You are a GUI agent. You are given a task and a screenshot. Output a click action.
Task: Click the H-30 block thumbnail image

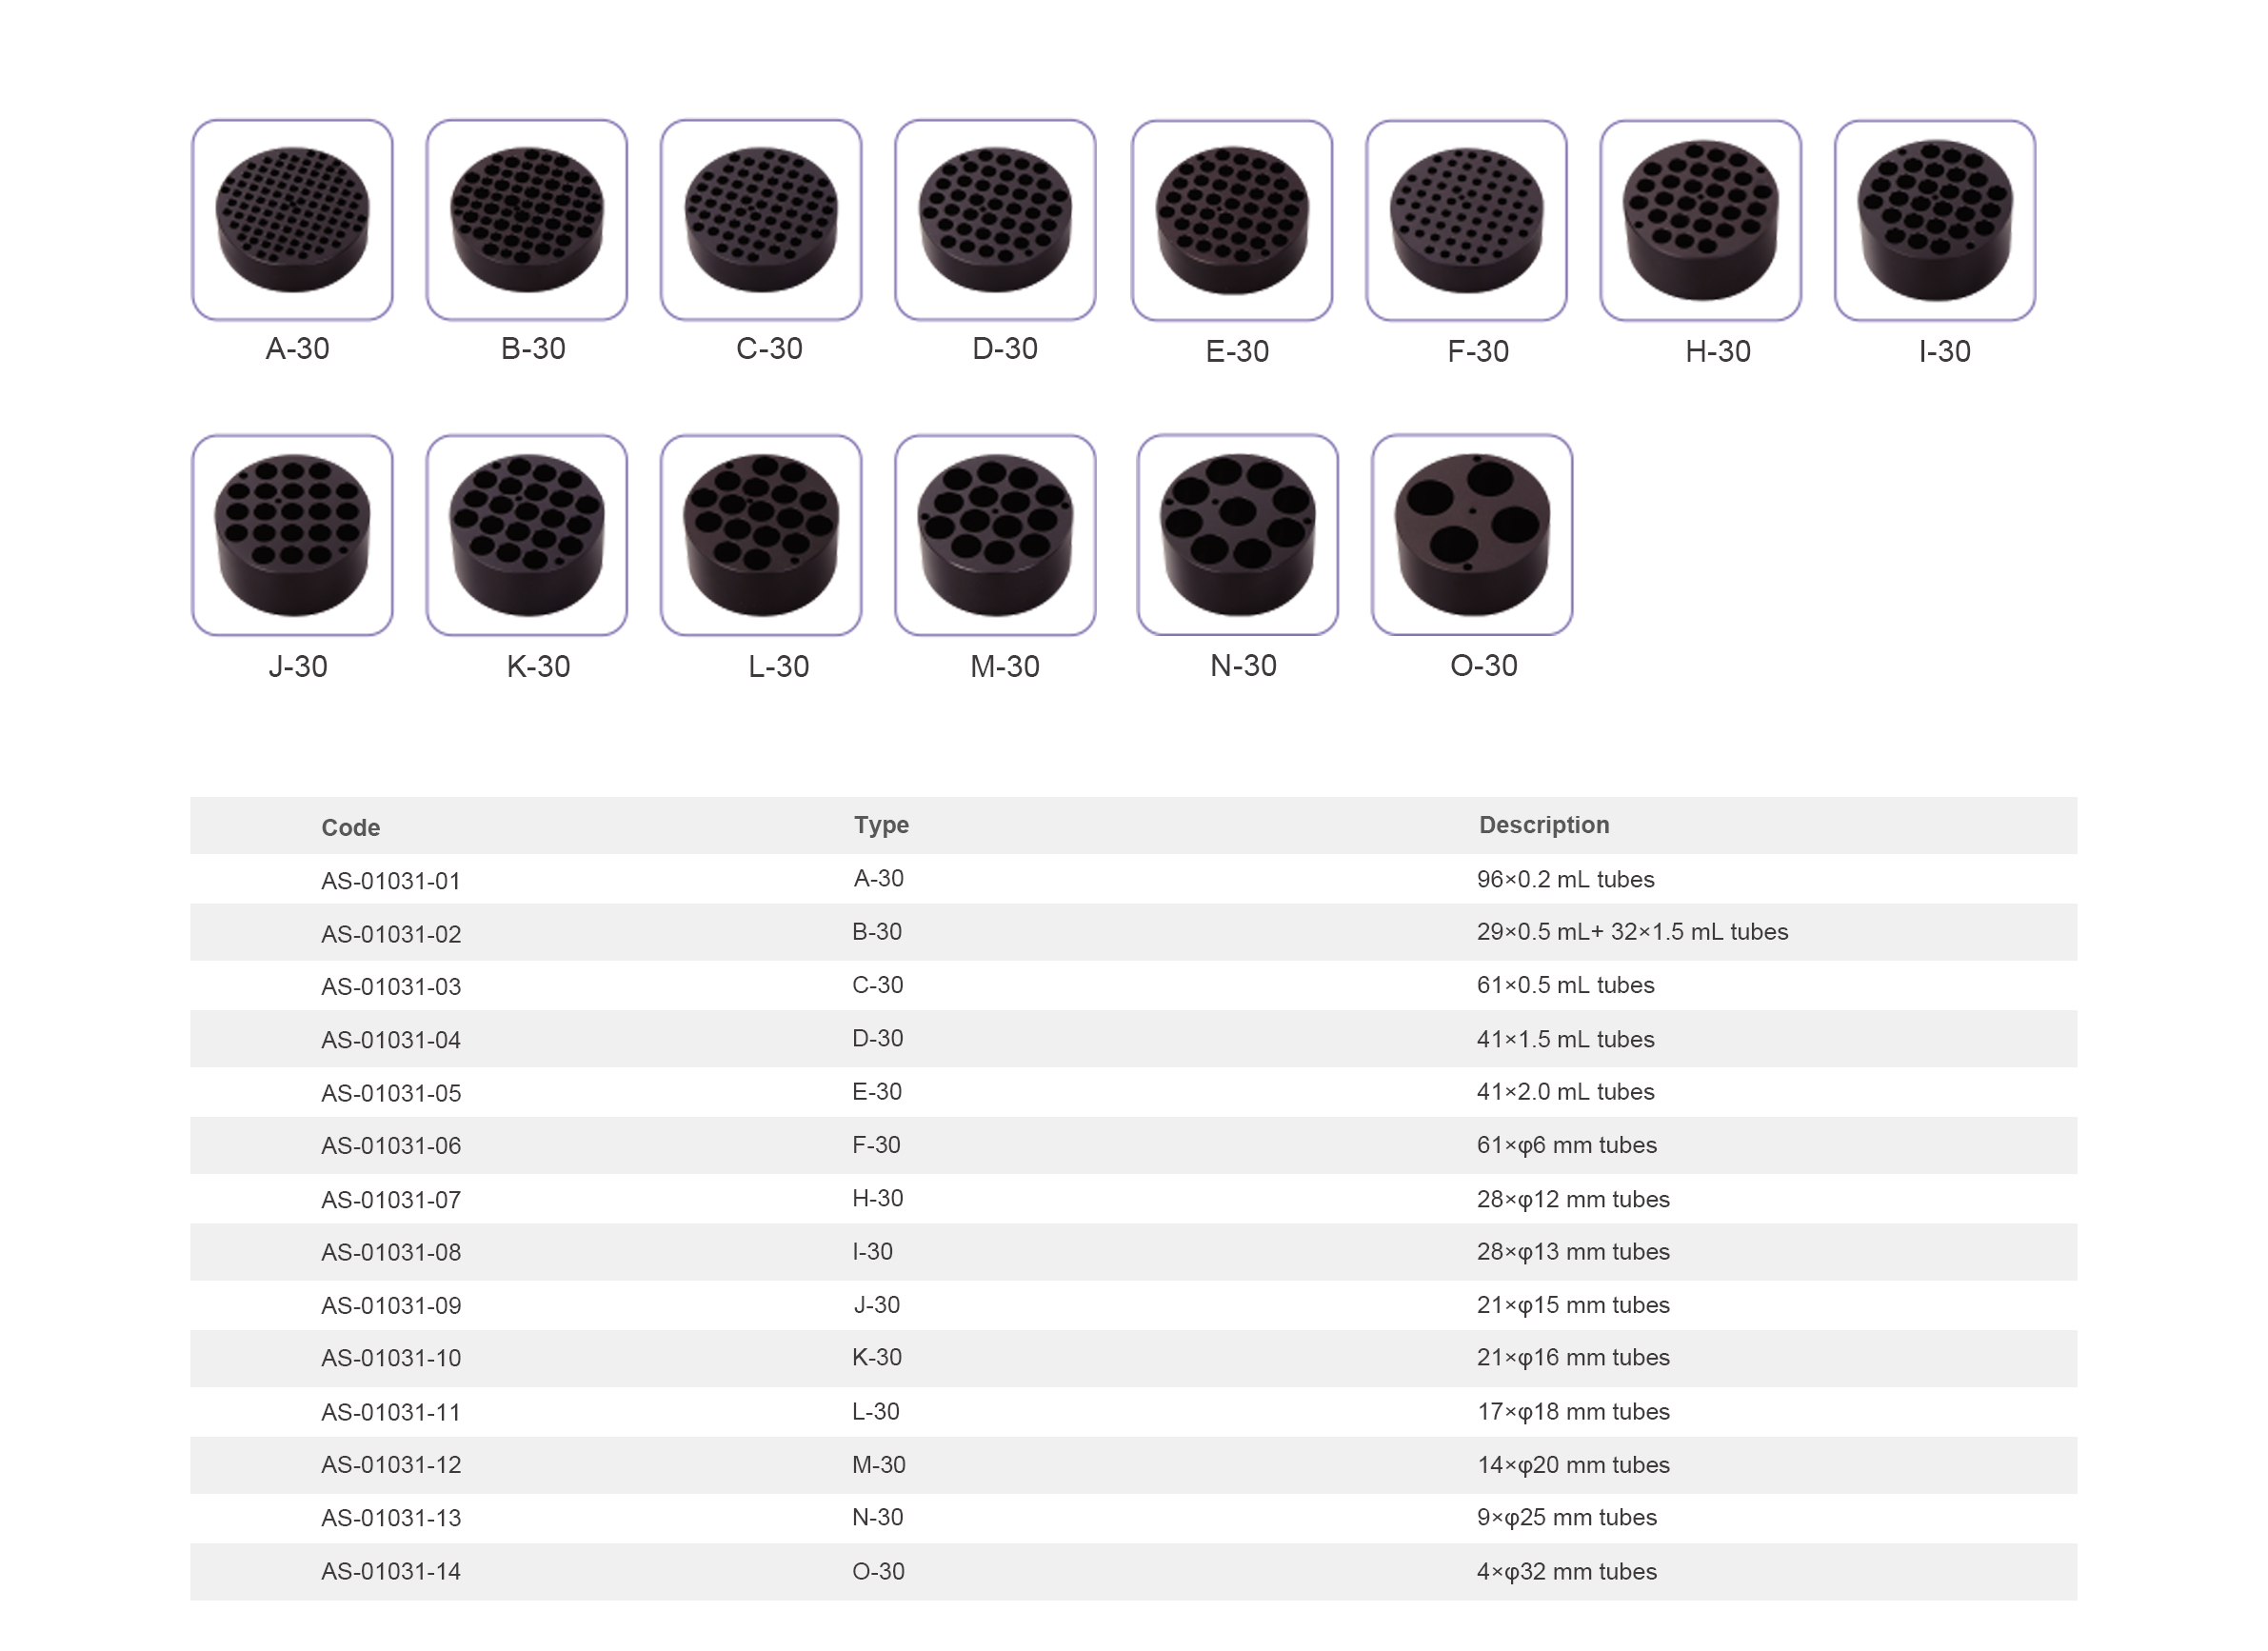1701,221
